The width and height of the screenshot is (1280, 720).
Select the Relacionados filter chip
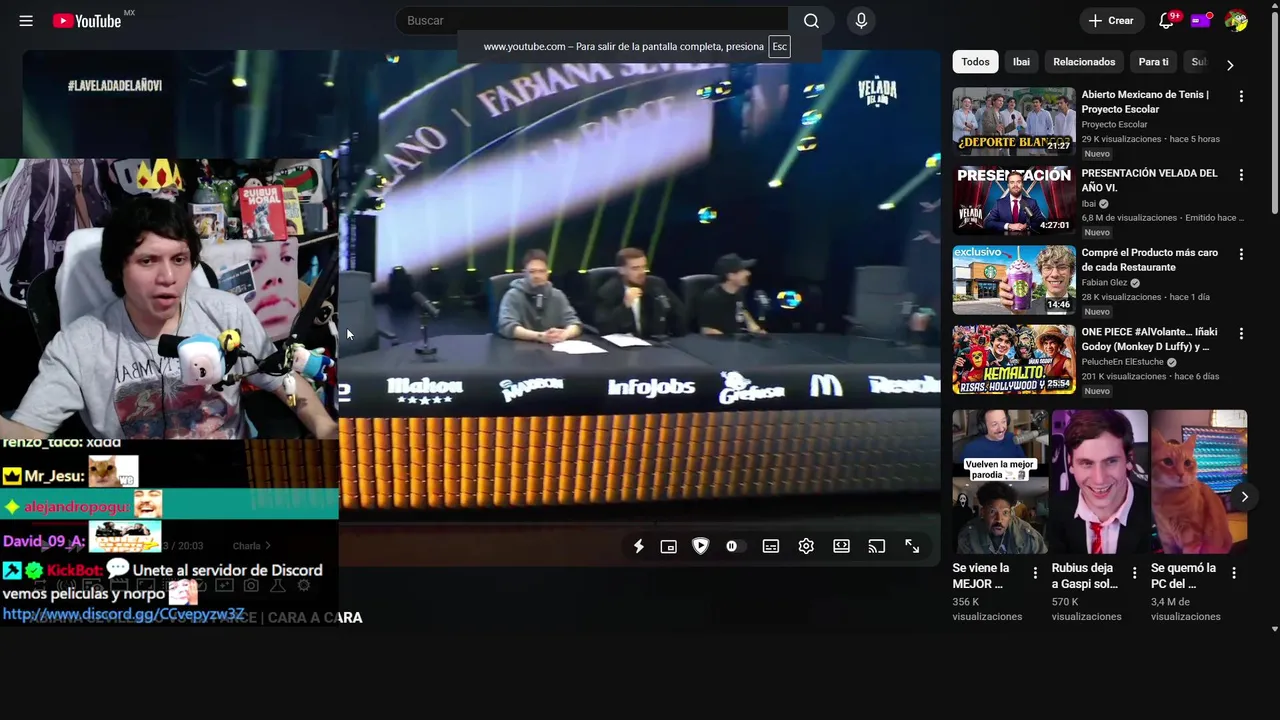coord(1084,62)
